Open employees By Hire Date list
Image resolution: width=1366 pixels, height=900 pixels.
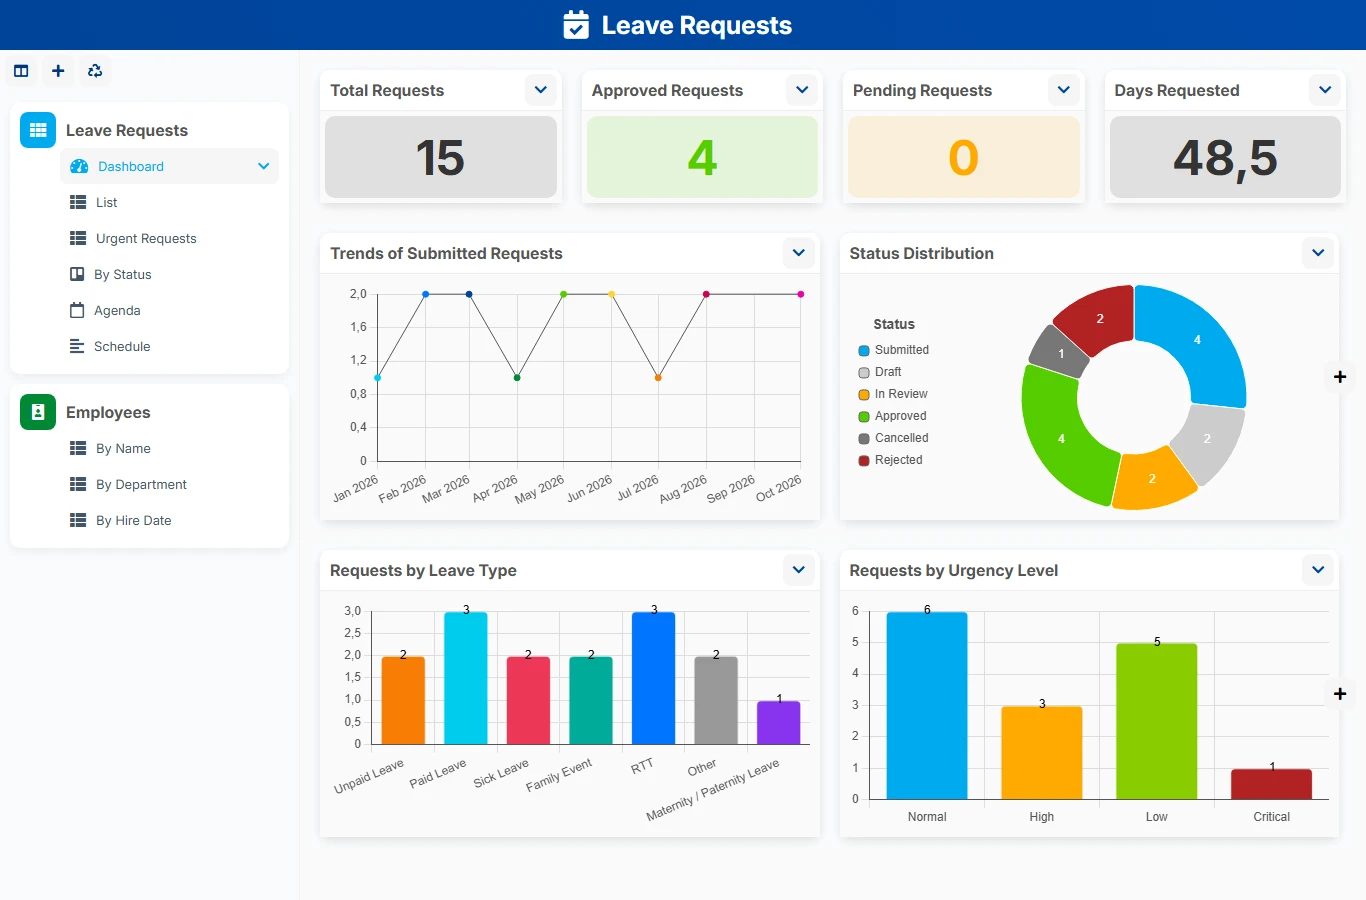(169, 520)
